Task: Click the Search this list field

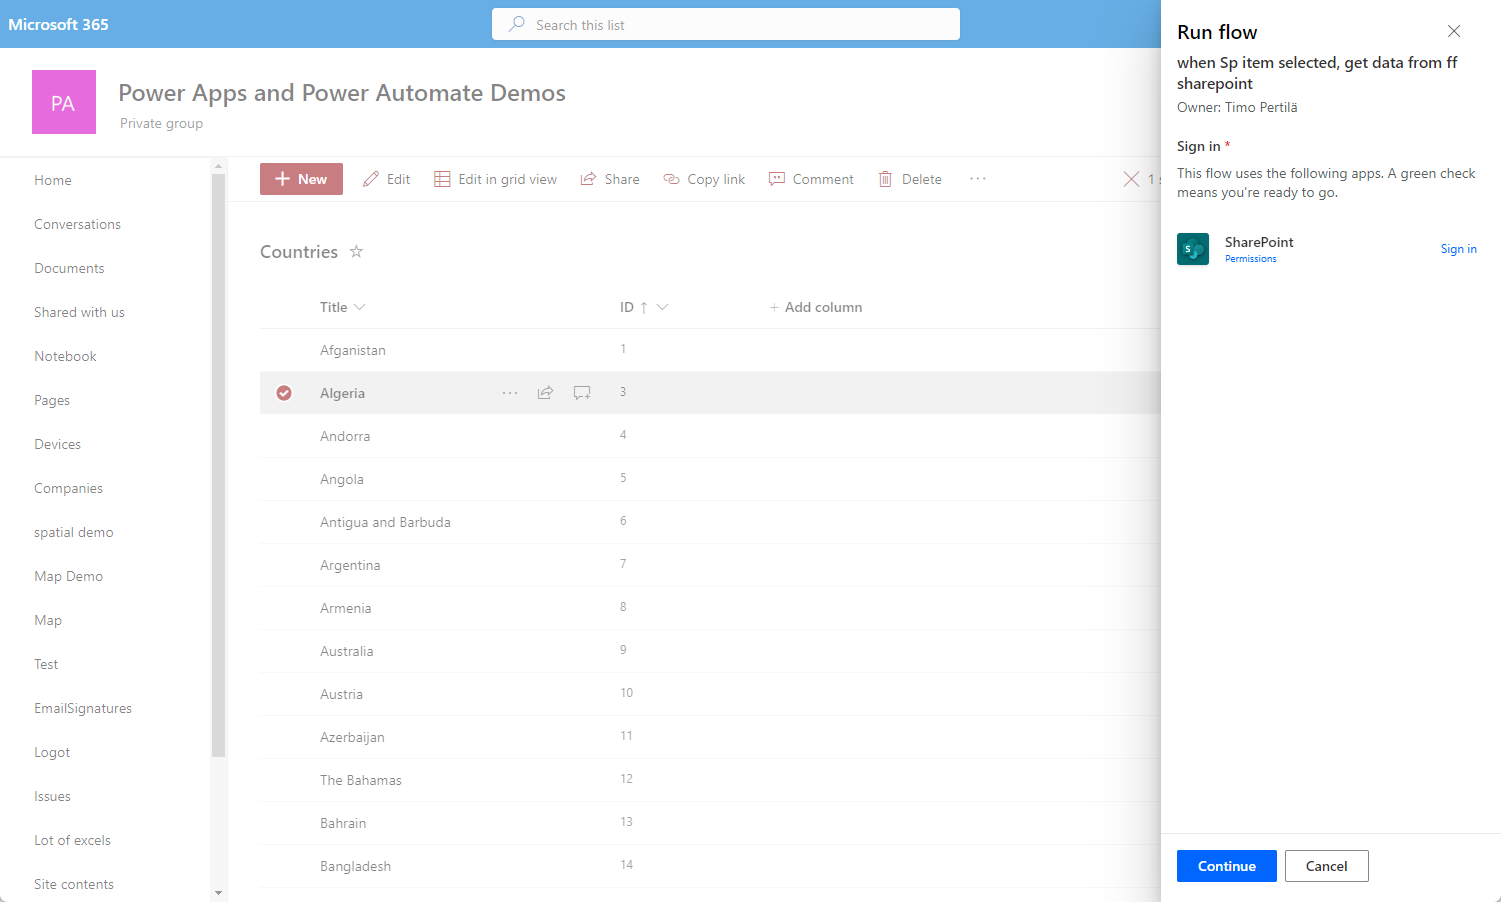Action: pos(726,25)
